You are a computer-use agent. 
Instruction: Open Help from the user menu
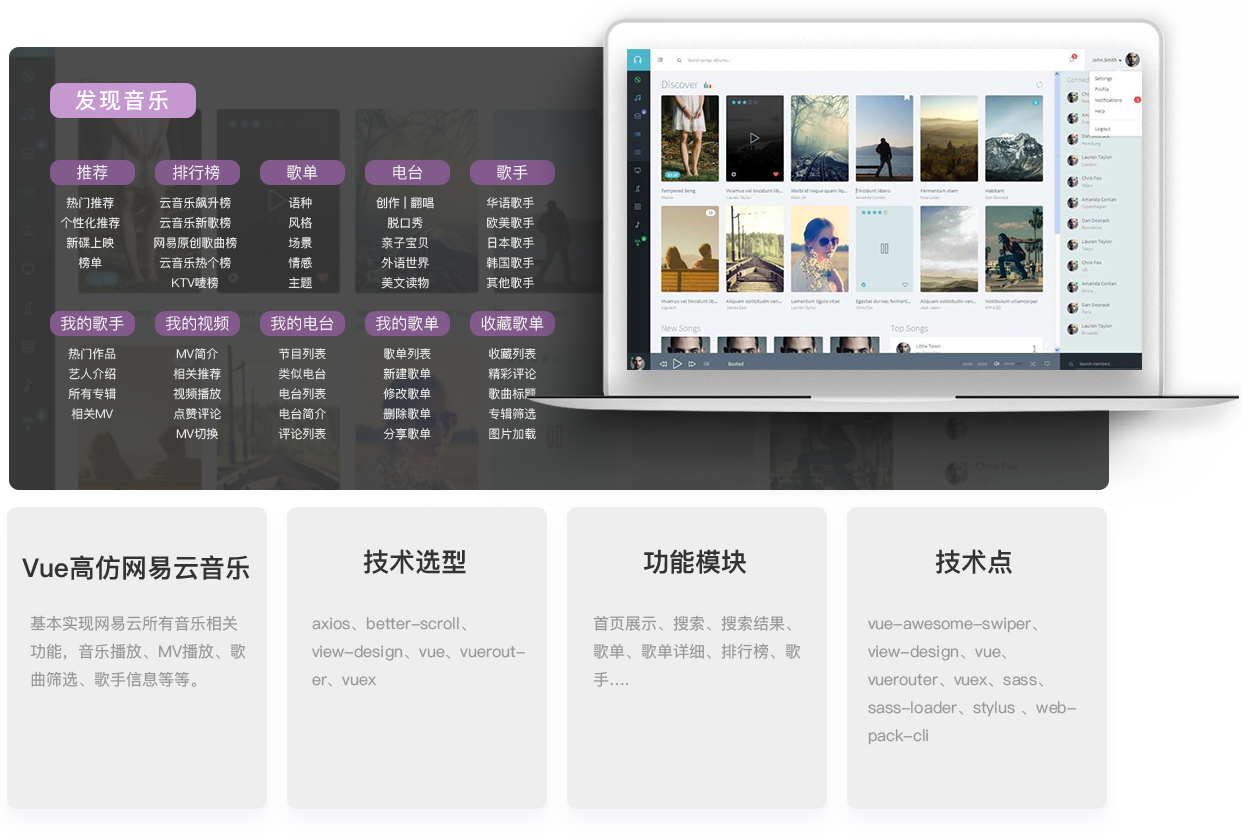(x=1100, y=111)
